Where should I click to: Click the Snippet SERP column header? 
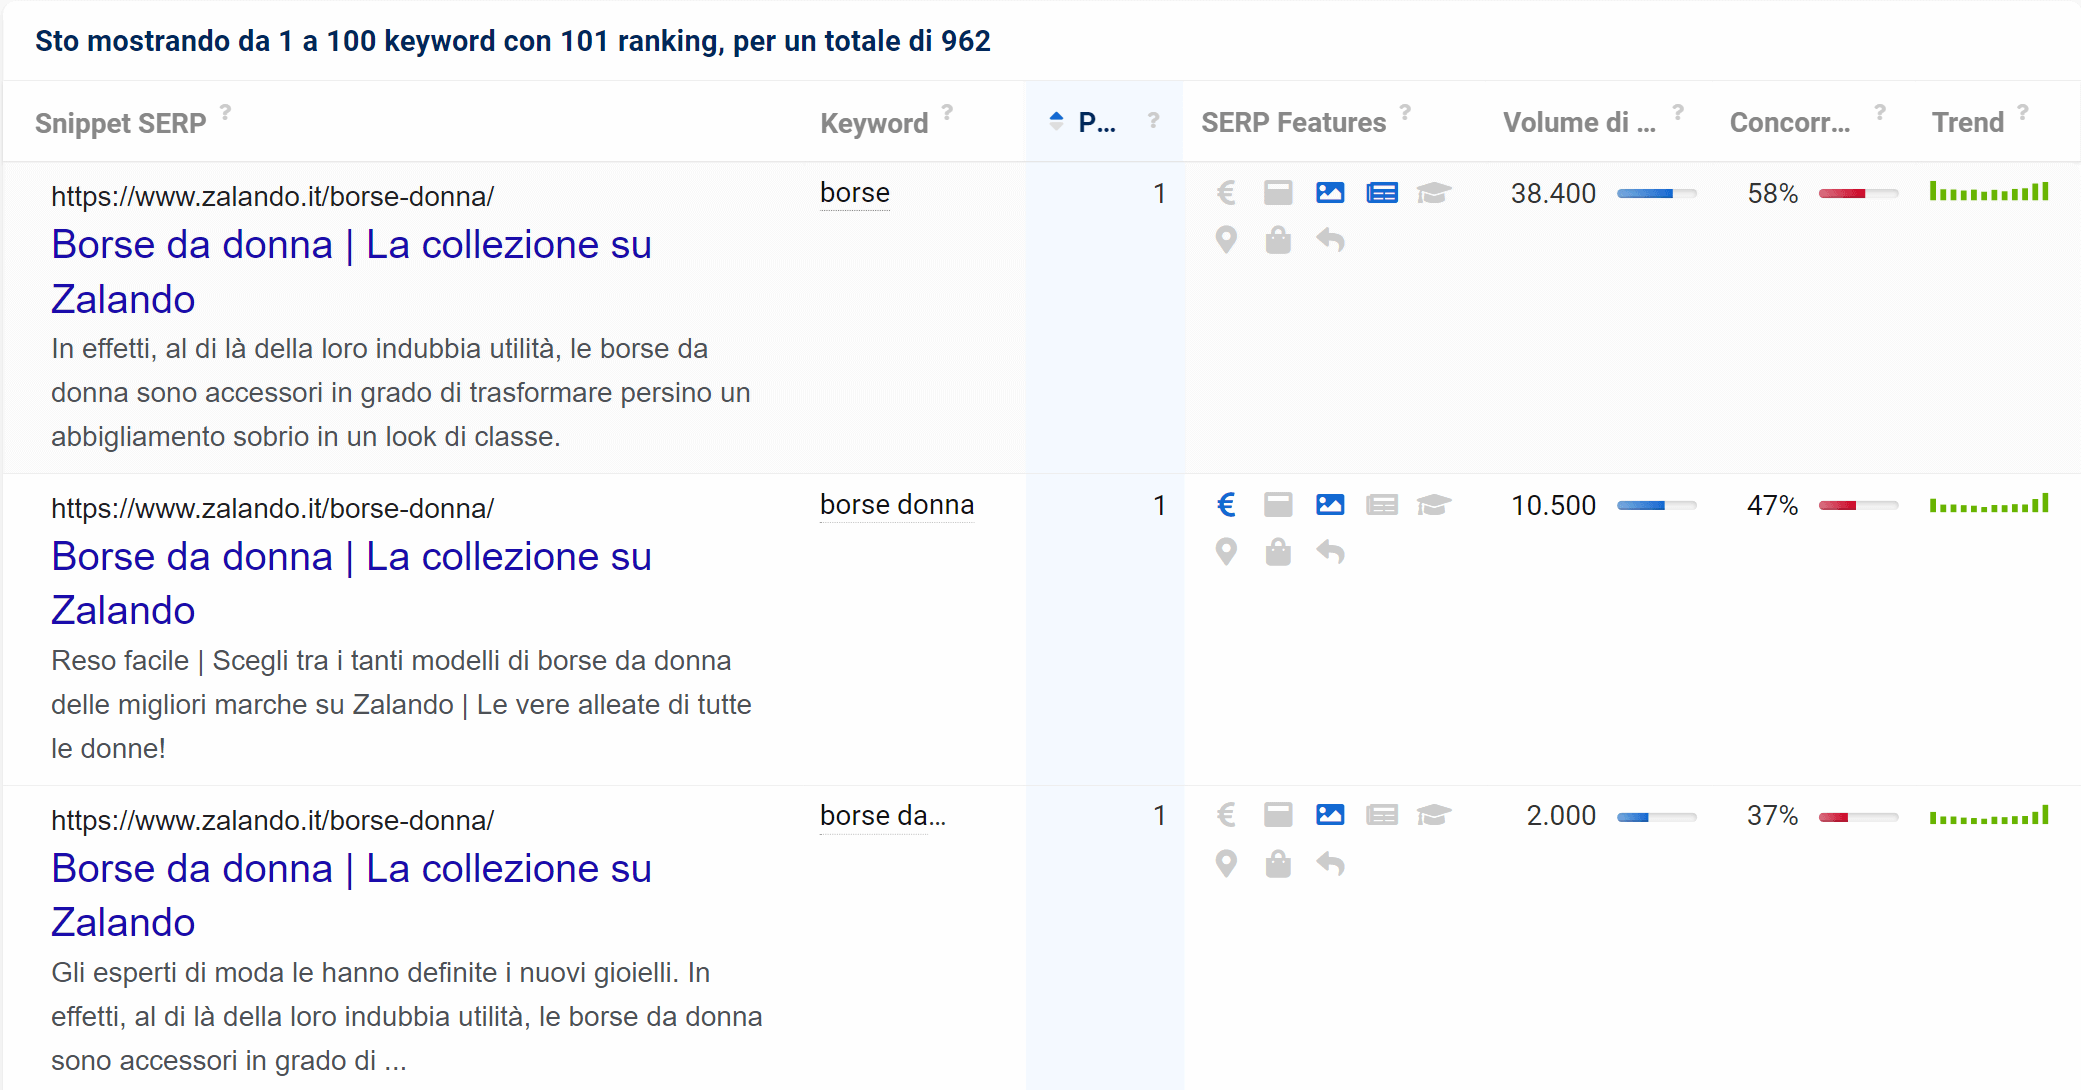pyautogui.click(x=120, y=123)
